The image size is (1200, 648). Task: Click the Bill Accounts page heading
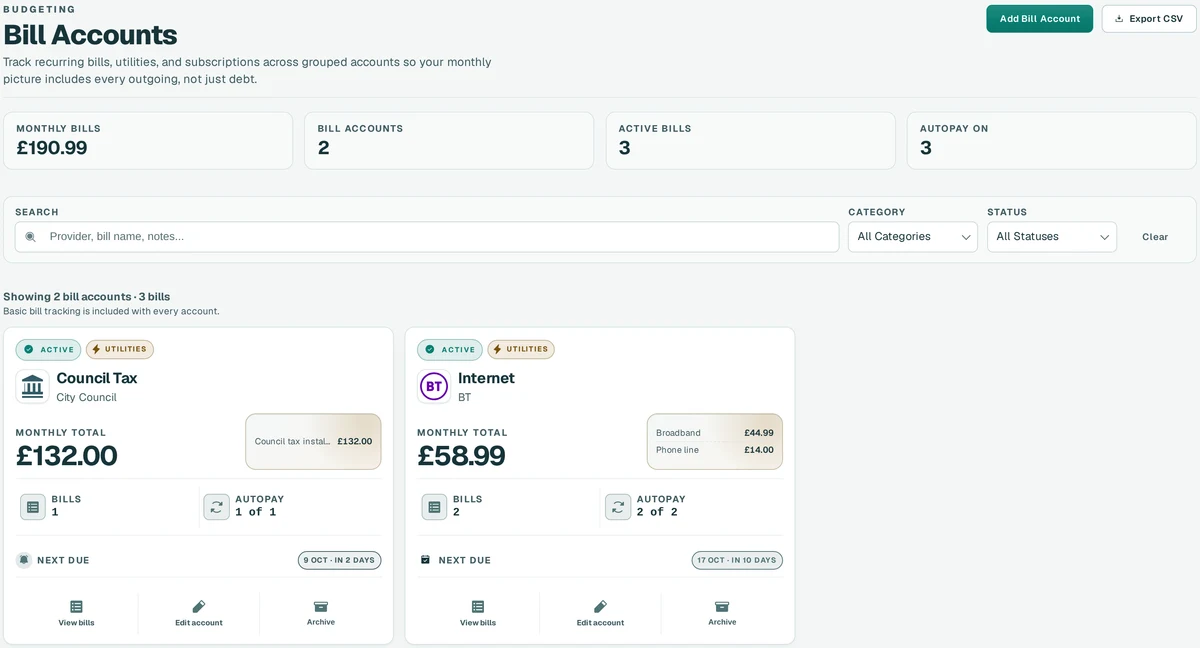pos(90,35)
